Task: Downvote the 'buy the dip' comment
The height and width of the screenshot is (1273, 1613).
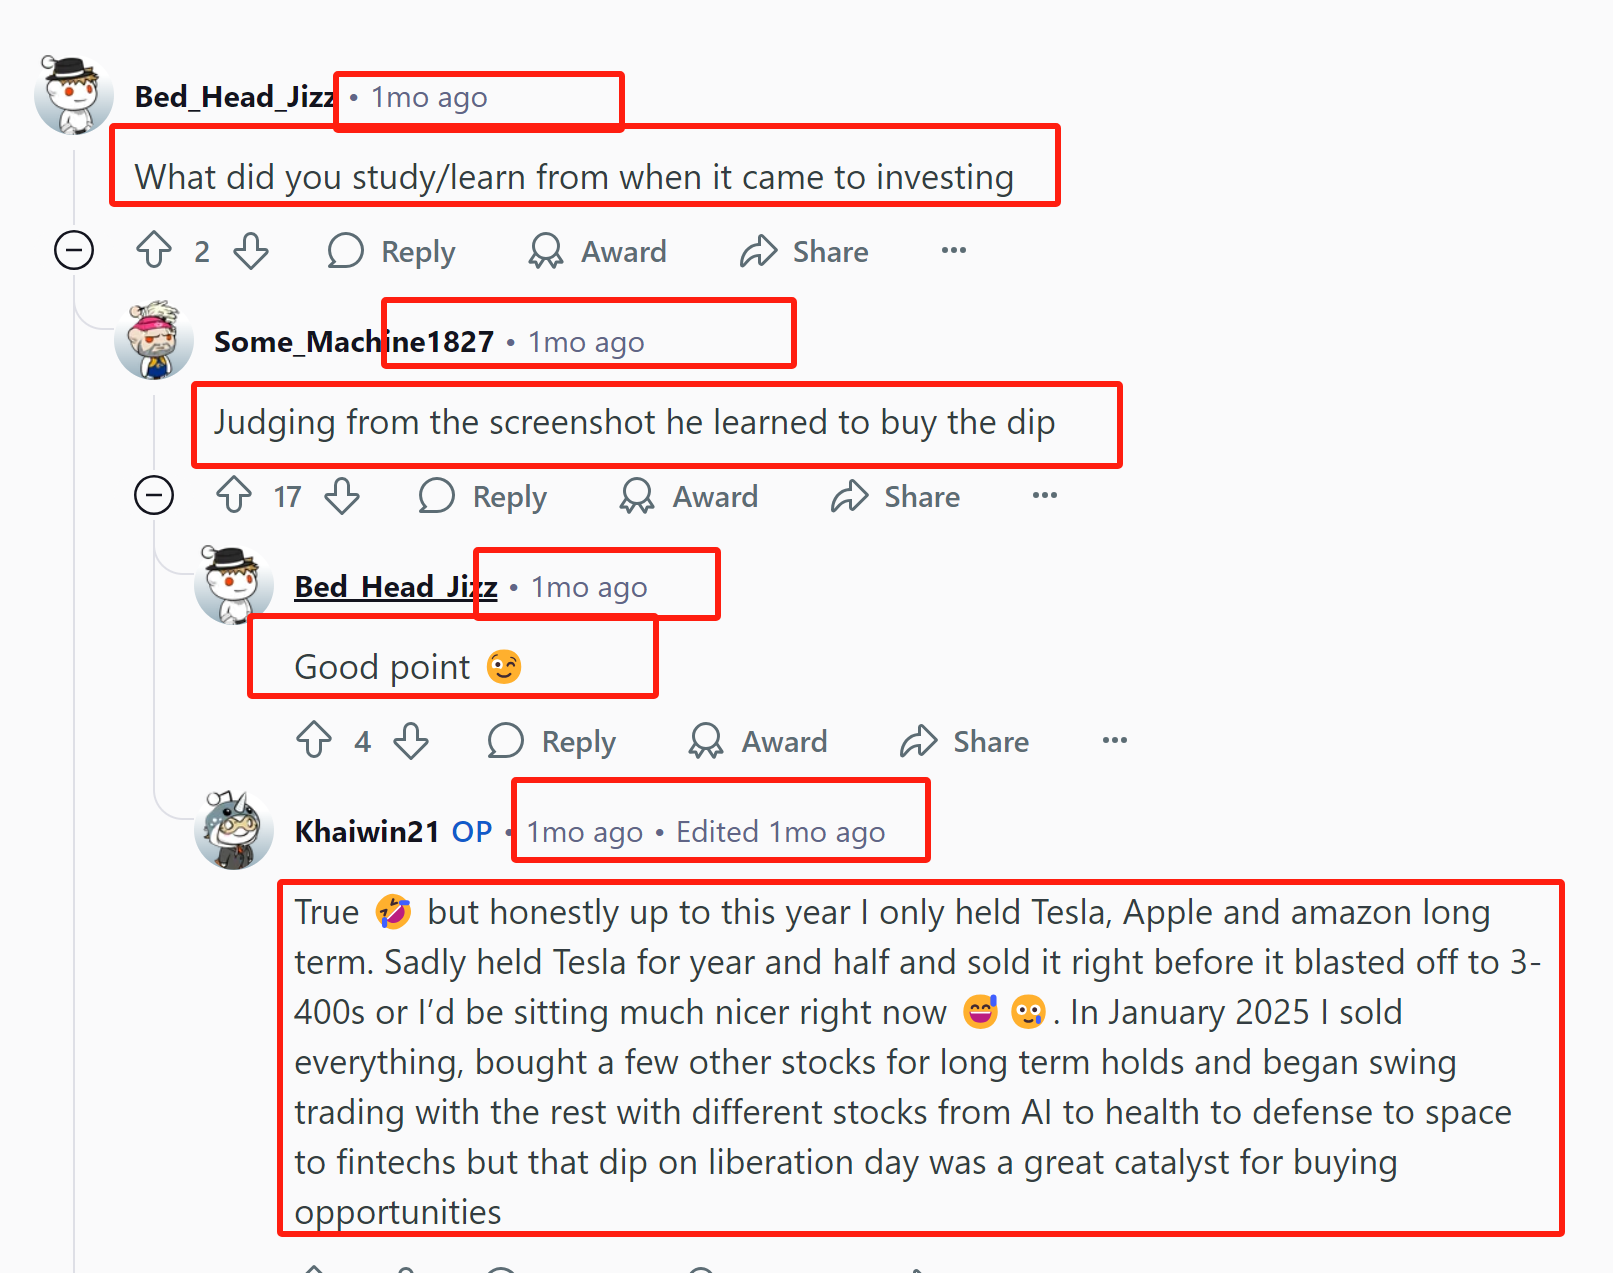Action: (x=342, y=495)
